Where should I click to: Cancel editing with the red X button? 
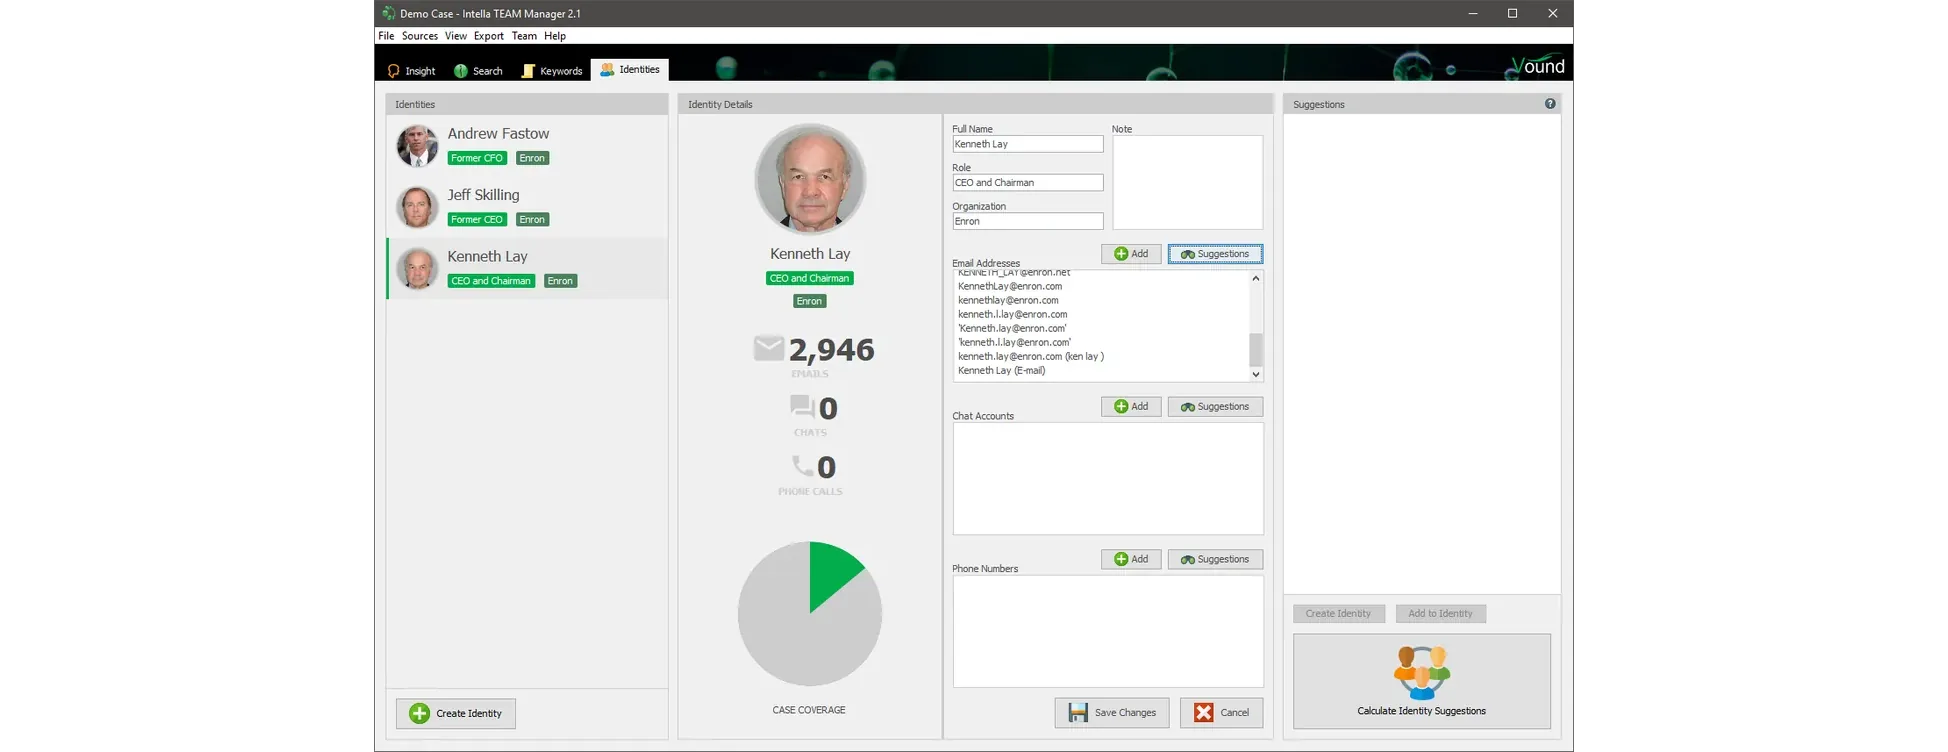click(1221, 713)
